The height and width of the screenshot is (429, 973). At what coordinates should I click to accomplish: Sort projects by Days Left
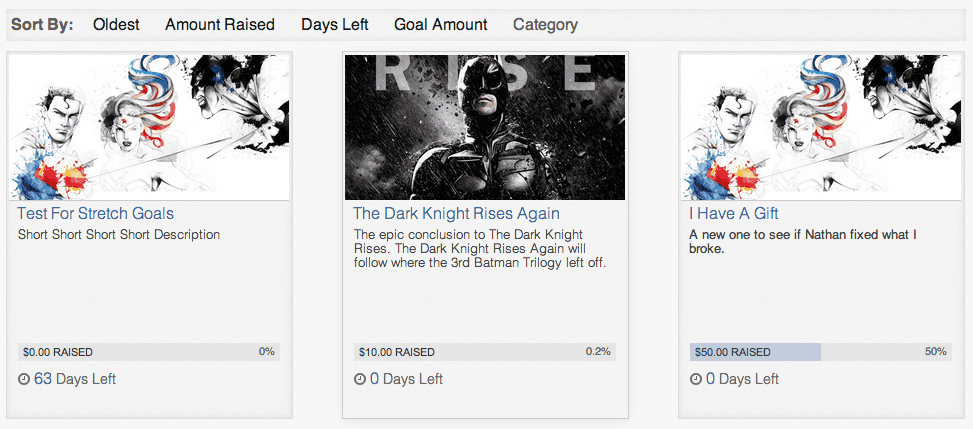334,25
